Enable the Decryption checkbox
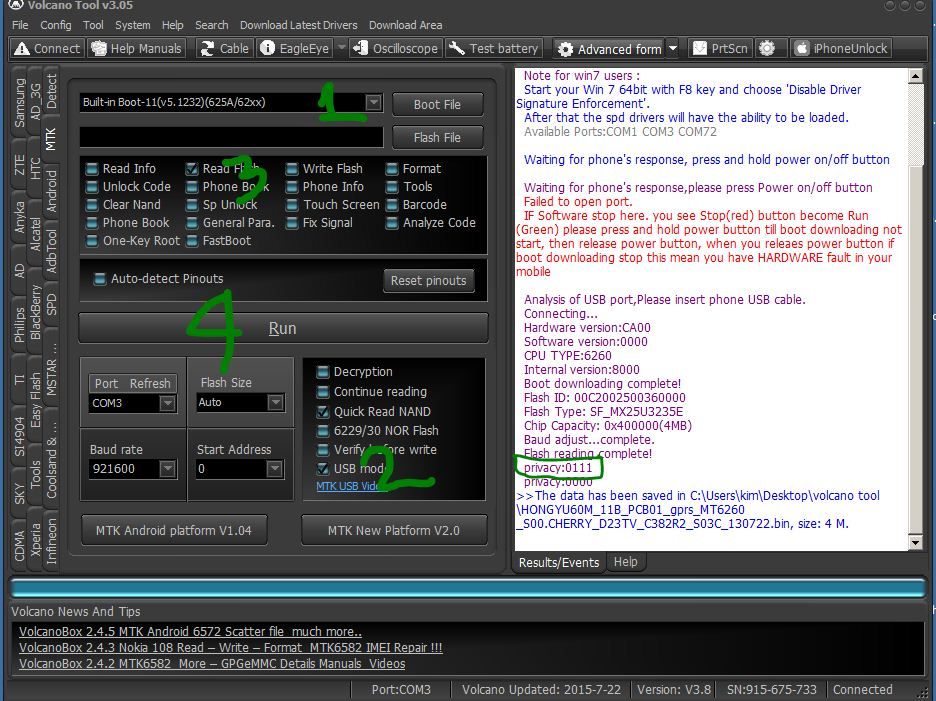Viewport: 936px width, 701px height. (323, 372)
